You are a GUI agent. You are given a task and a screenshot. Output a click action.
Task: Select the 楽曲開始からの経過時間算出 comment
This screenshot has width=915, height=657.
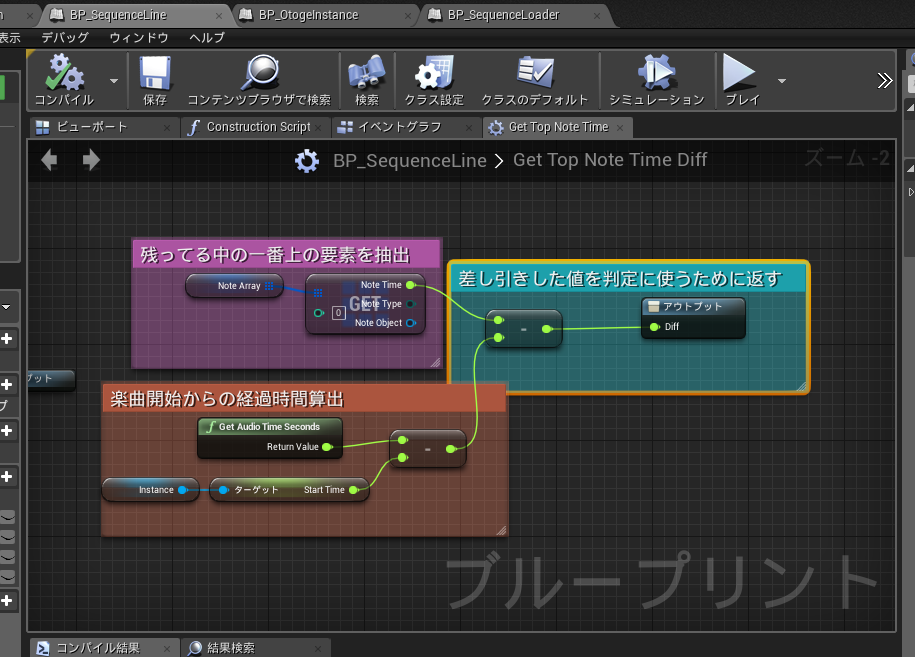[303, 398]
